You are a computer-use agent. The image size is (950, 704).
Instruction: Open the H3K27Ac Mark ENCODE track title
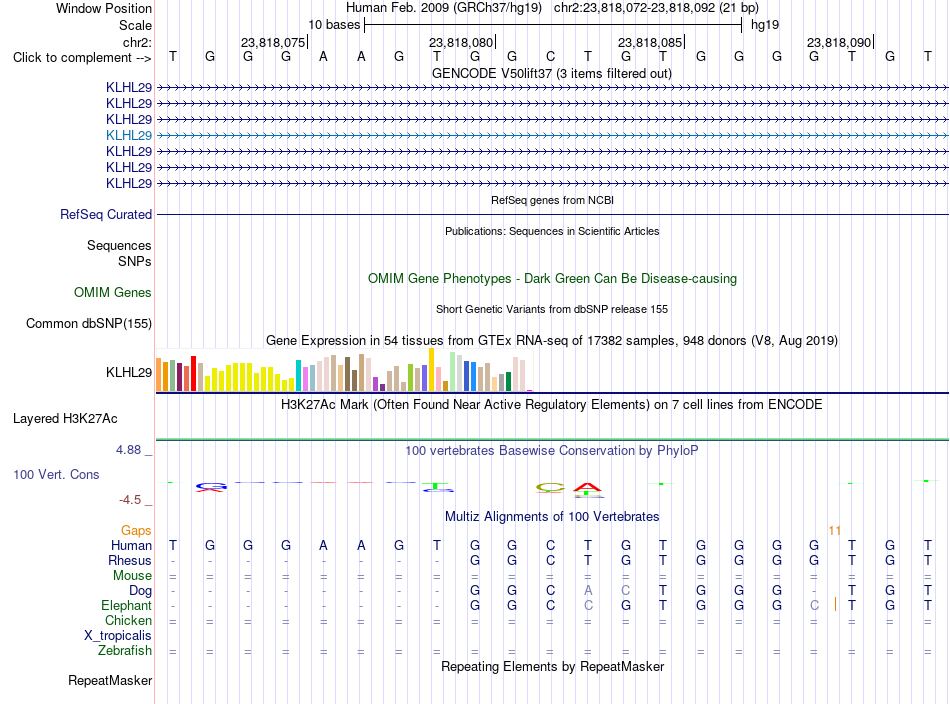coord(551,405)
